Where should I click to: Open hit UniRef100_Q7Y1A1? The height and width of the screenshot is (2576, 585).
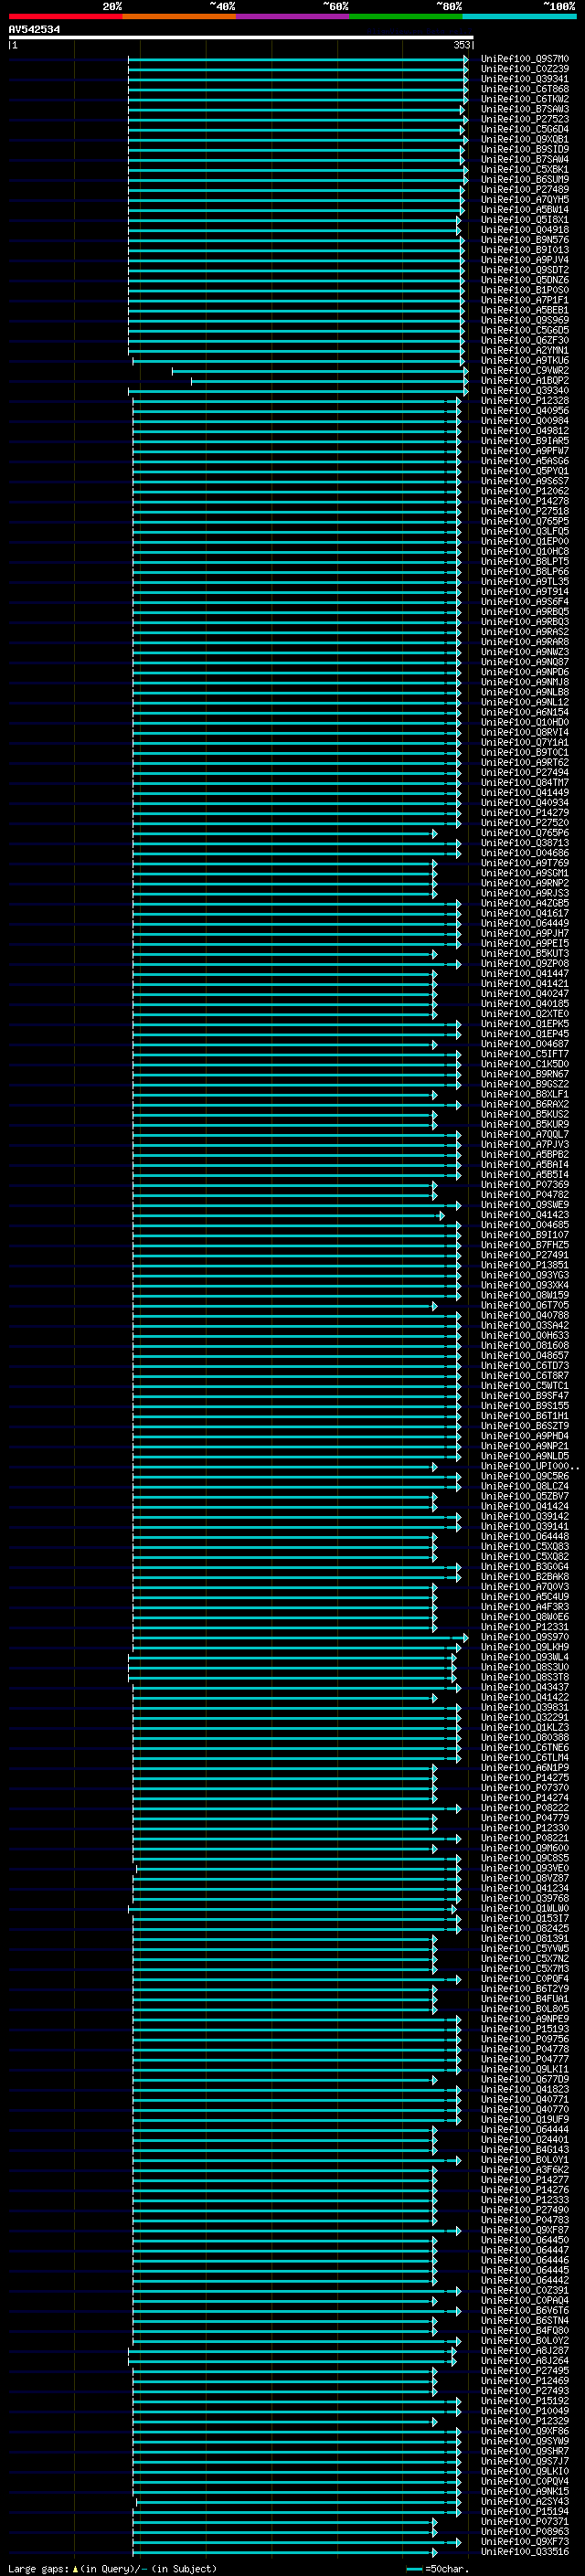pos(524,742)
